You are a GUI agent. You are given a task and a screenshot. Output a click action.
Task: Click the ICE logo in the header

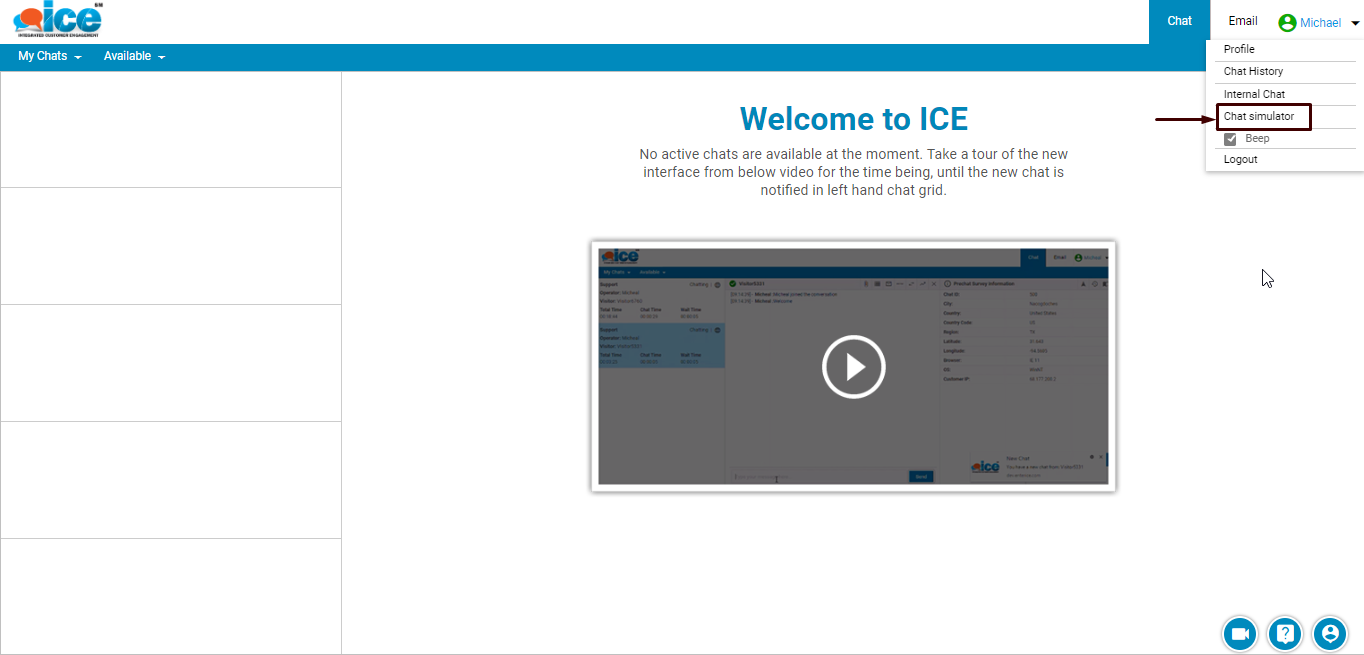(57, 20)
